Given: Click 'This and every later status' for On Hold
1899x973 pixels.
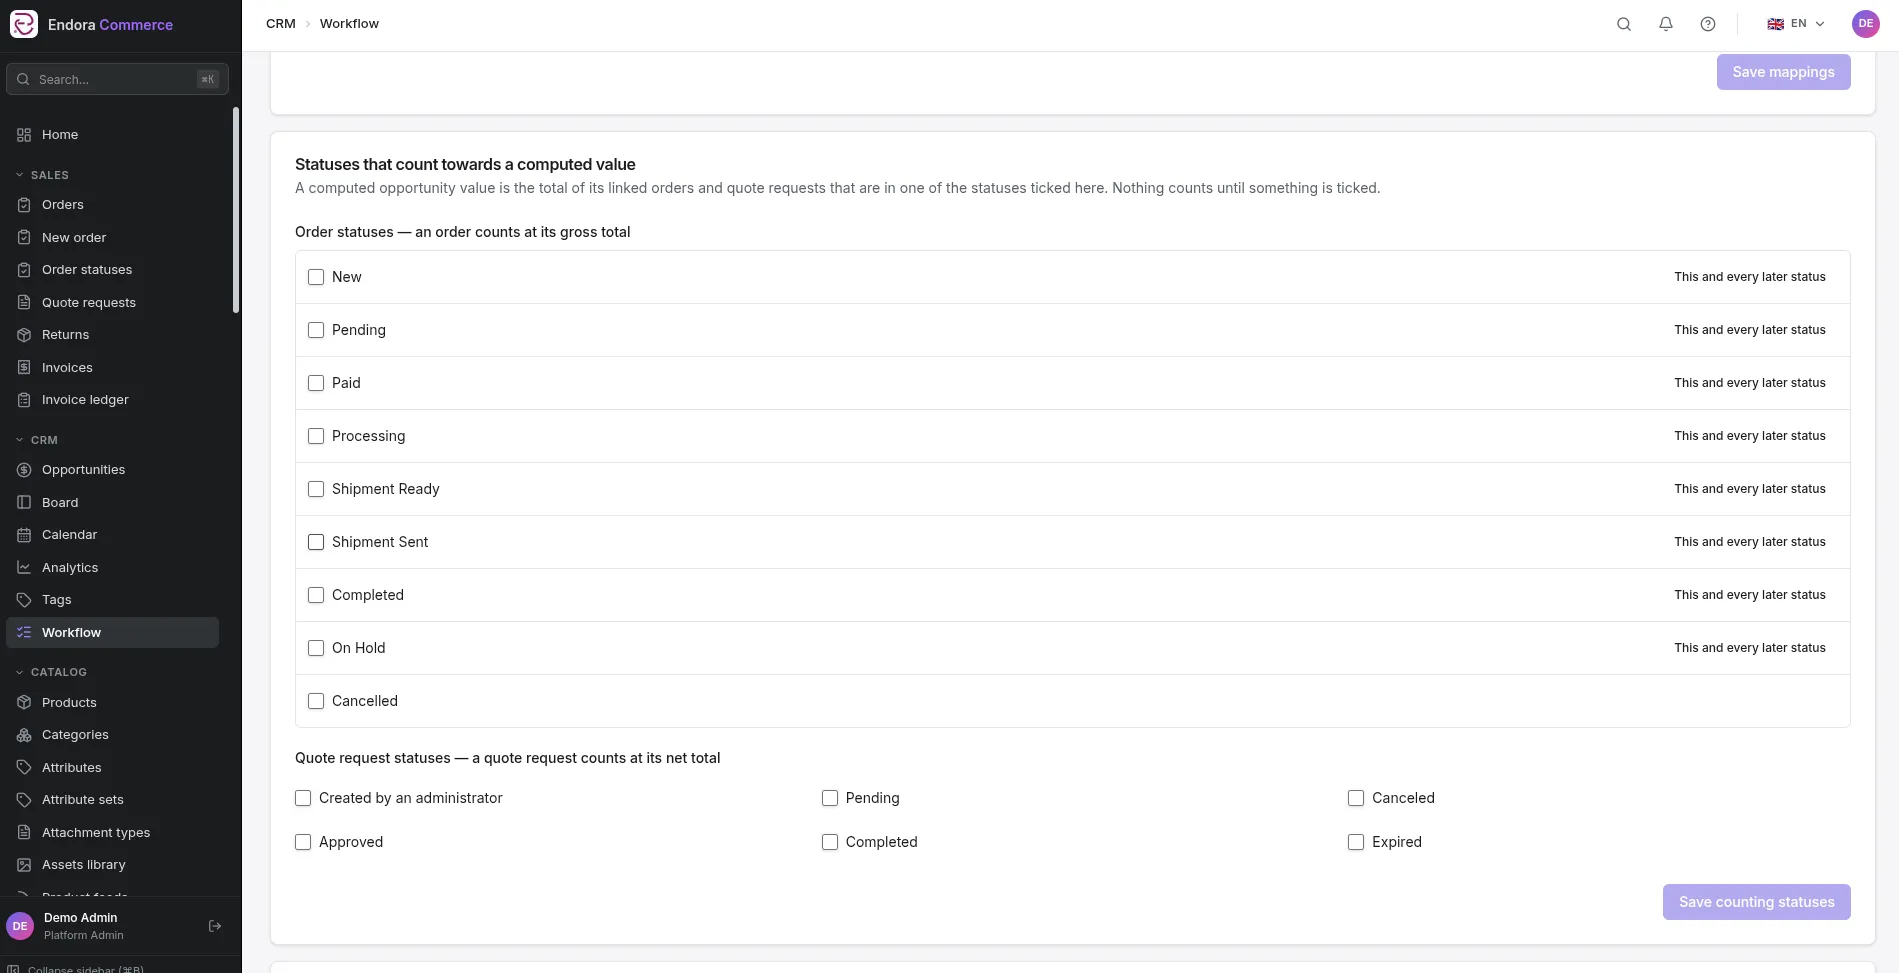Looking at the screenshot, I should pos(1750,648).
